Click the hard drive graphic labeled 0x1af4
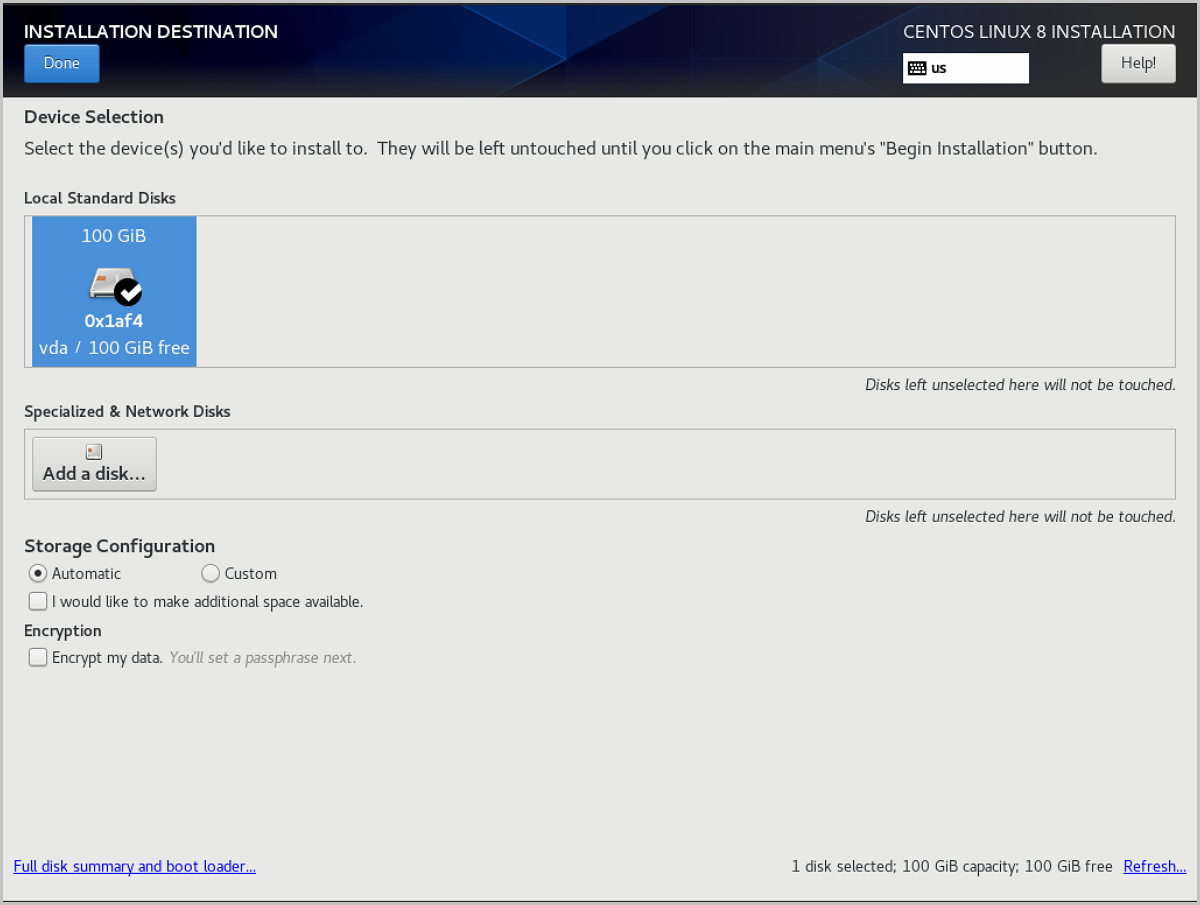This screenshot has height=905, width=1200. point(110,283)
